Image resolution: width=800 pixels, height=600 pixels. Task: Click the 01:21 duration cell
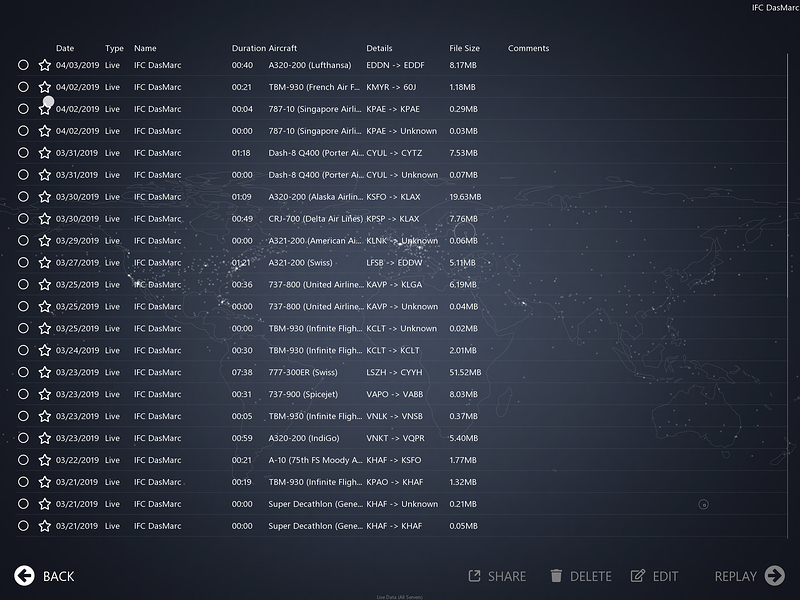click(x=241, y=263)
